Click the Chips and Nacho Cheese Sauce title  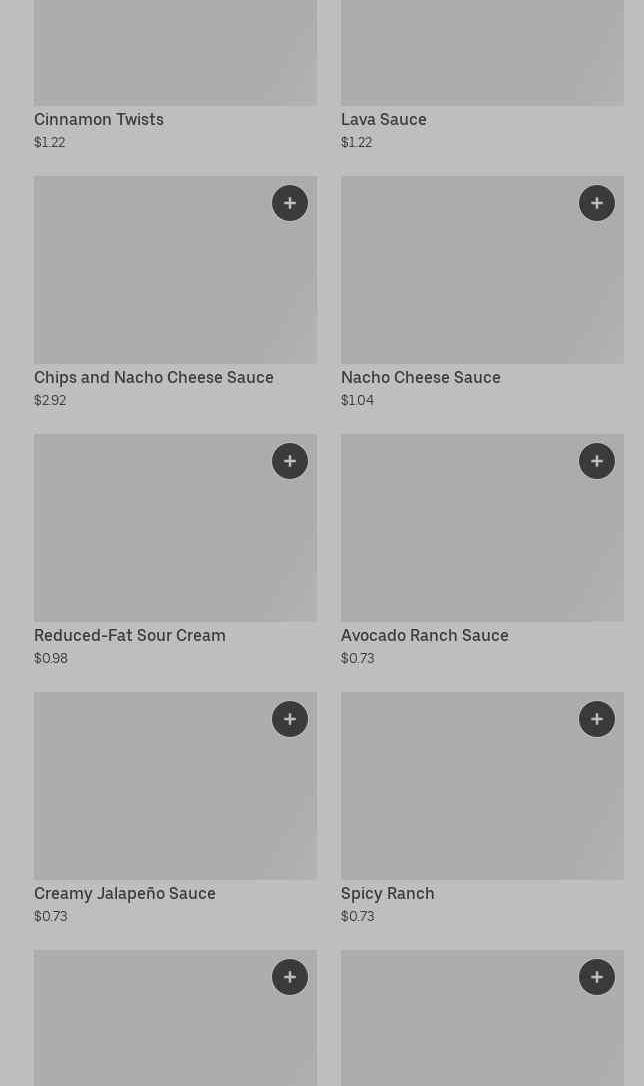(x=154, y=377)
